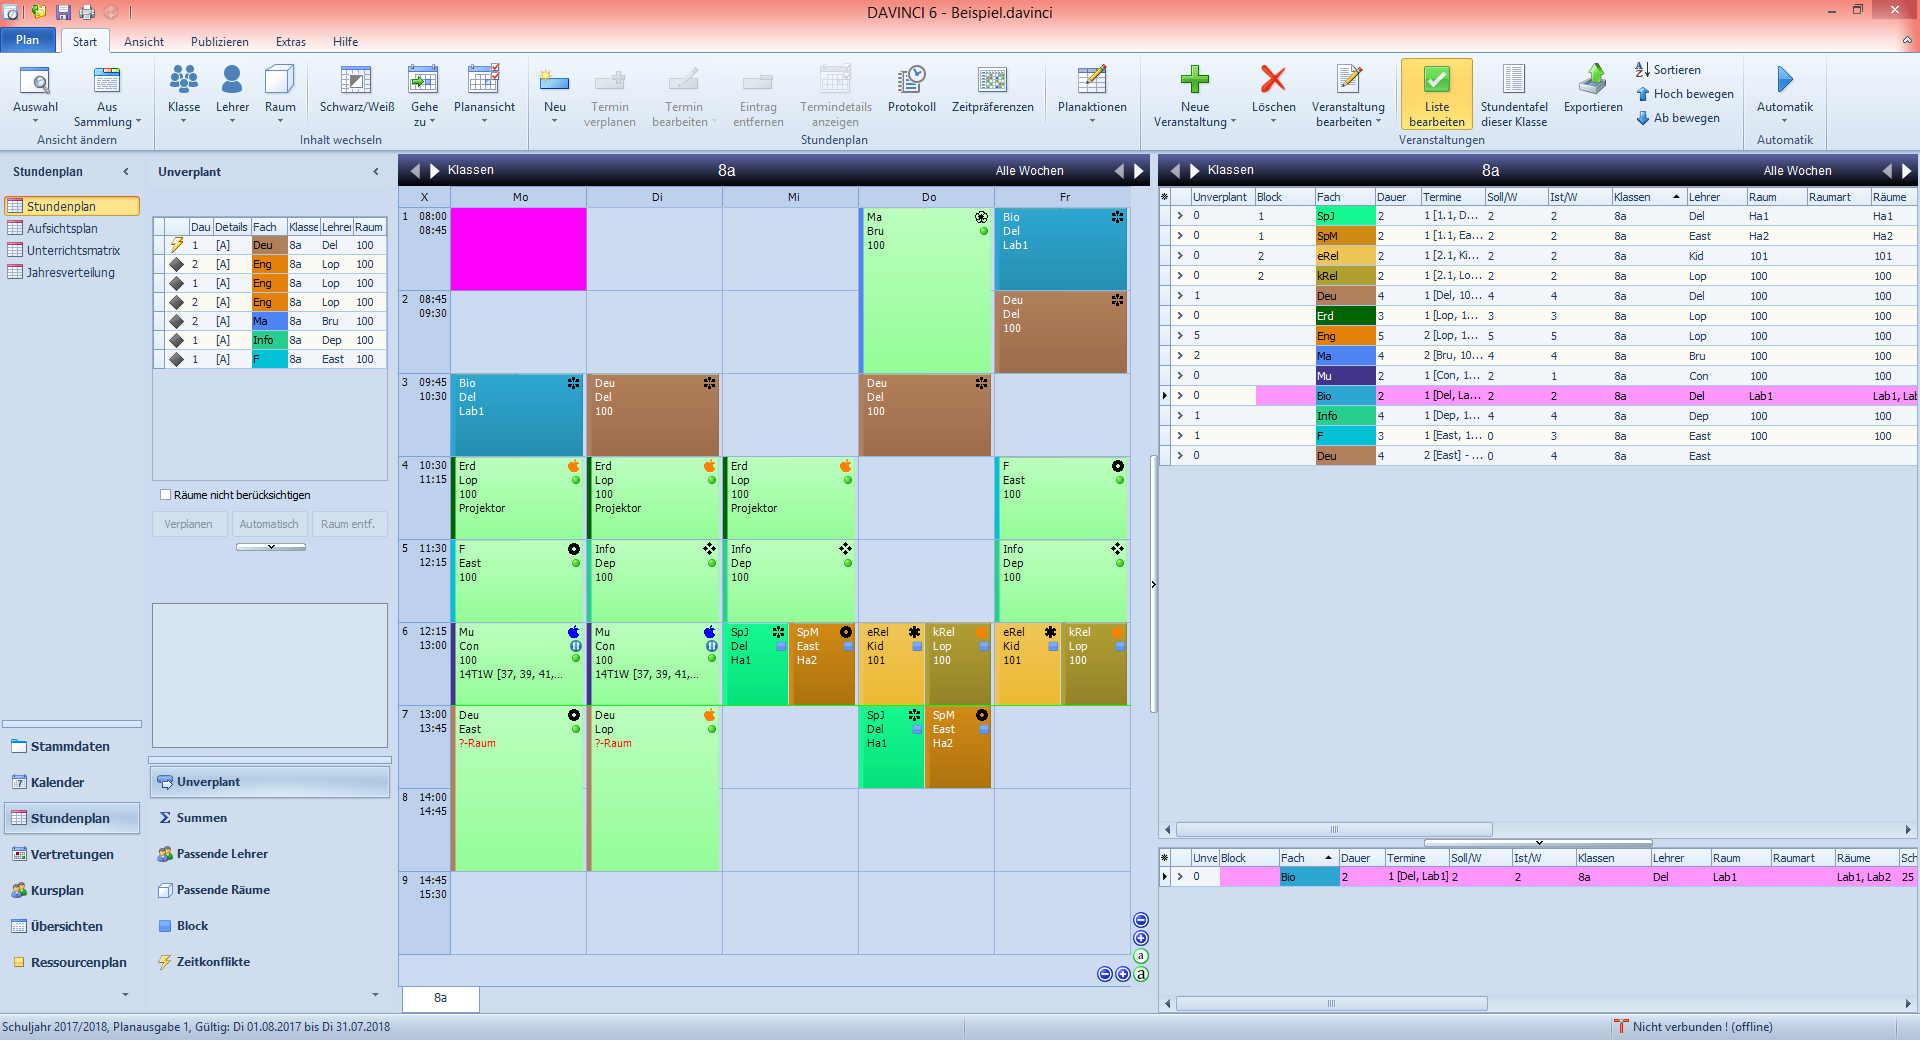Open Passende Lehrer panel
This screenshot has width=1920, height=1040.
270,854
